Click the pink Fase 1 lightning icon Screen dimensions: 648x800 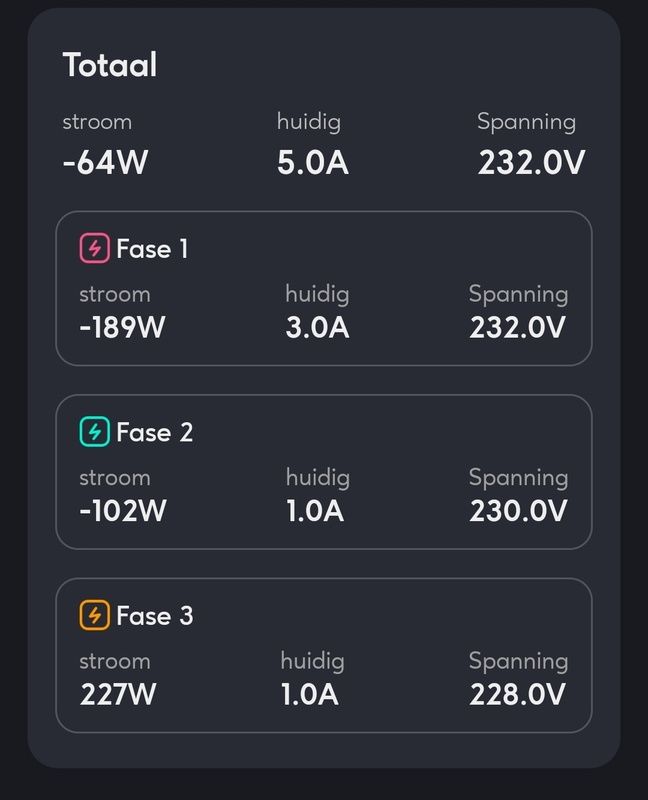tap(94, 248)
